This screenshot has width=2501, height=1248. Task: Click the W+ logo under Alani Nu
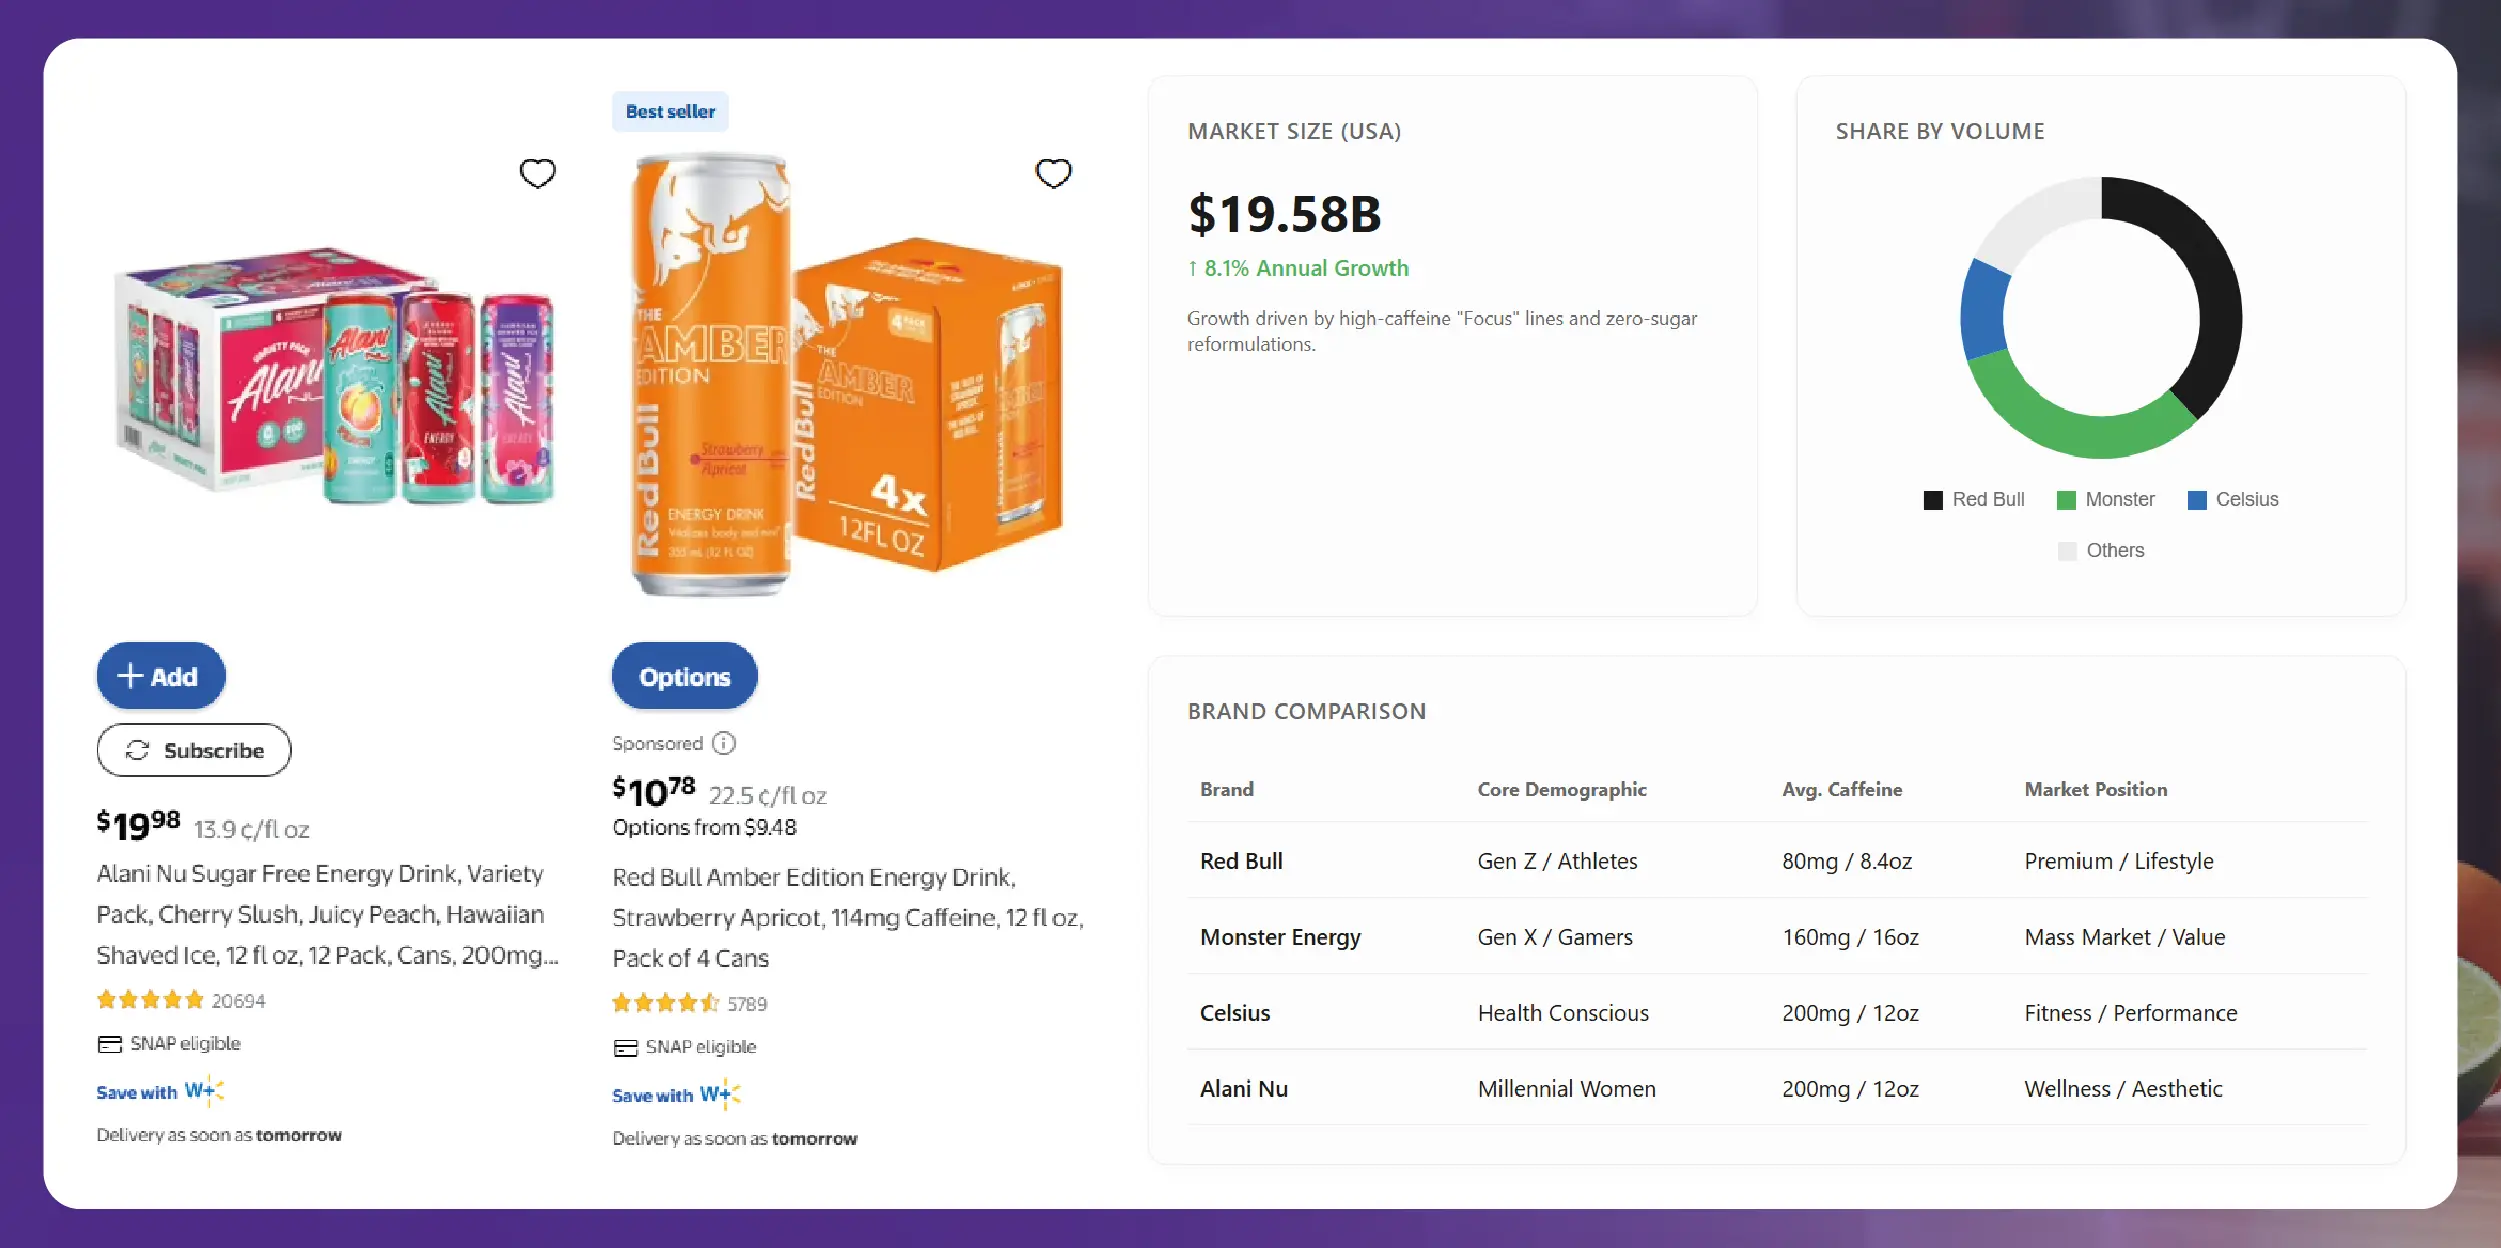204,1090
